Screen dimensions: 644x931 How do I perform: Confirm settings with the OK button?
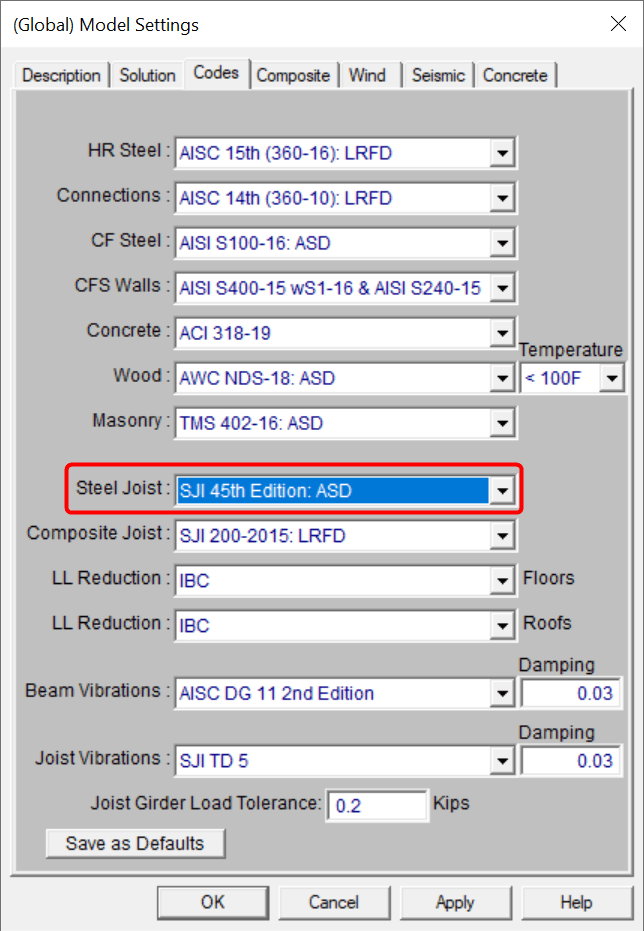pyautogui.click(x=212, y=902)
